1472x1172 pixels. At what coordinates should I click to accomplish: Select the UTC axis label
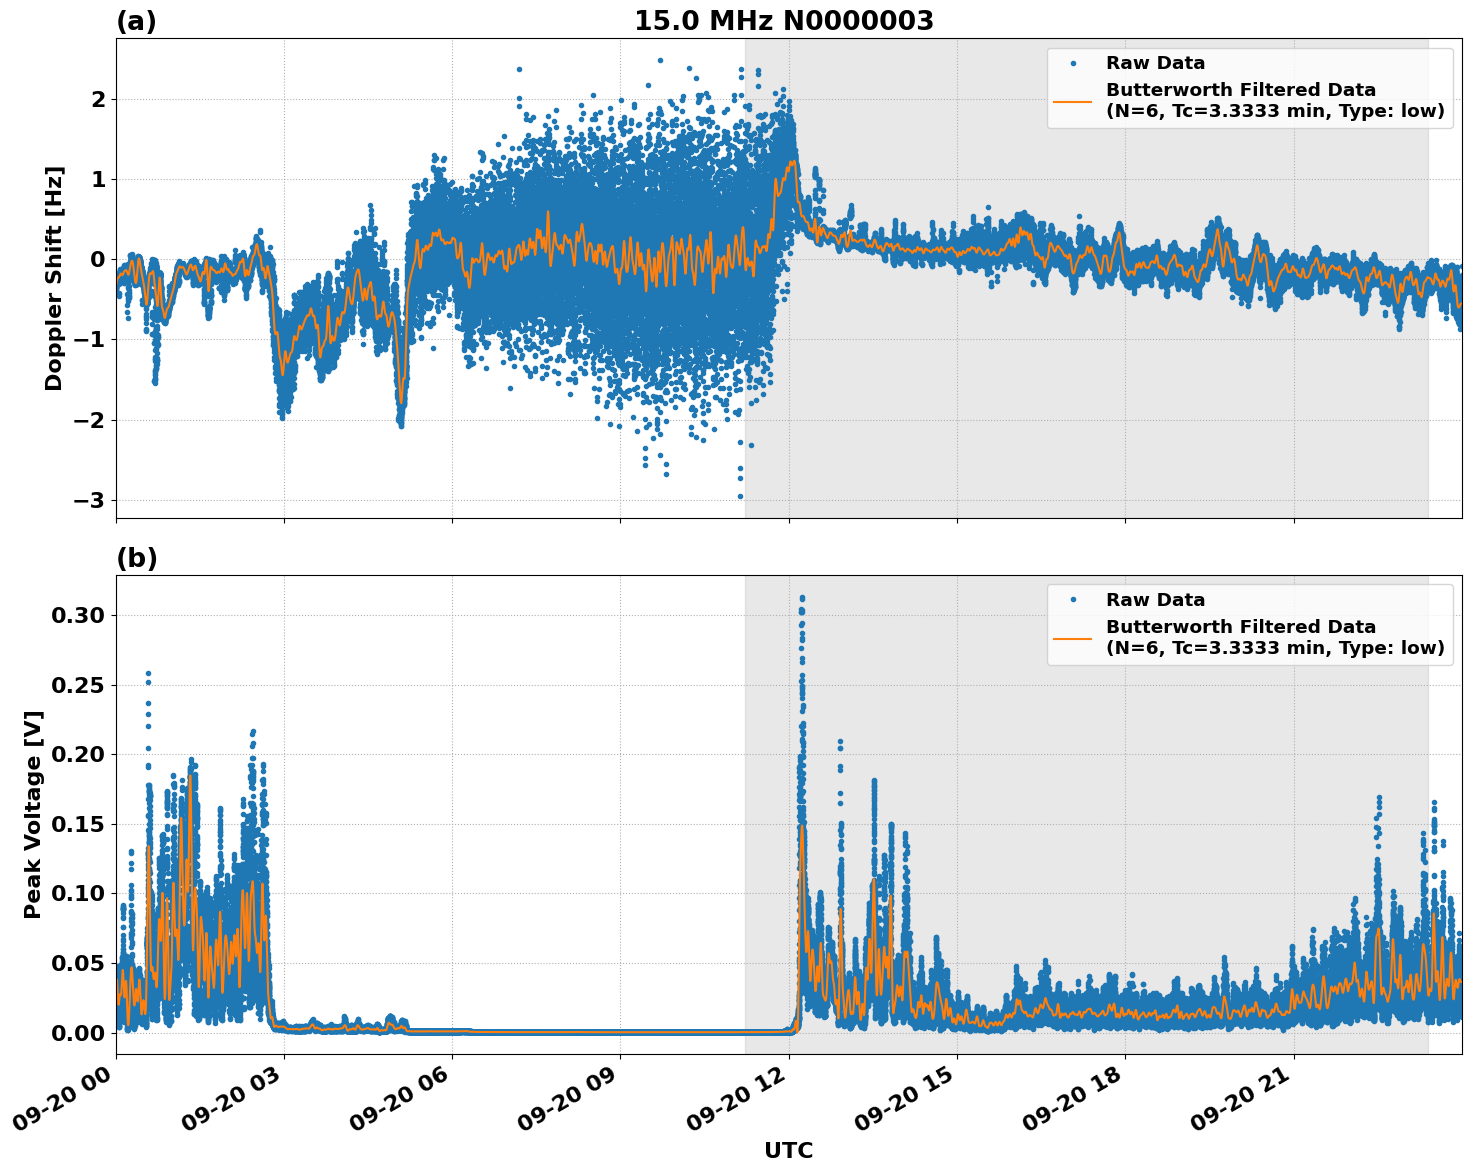tap(786, 1151)
